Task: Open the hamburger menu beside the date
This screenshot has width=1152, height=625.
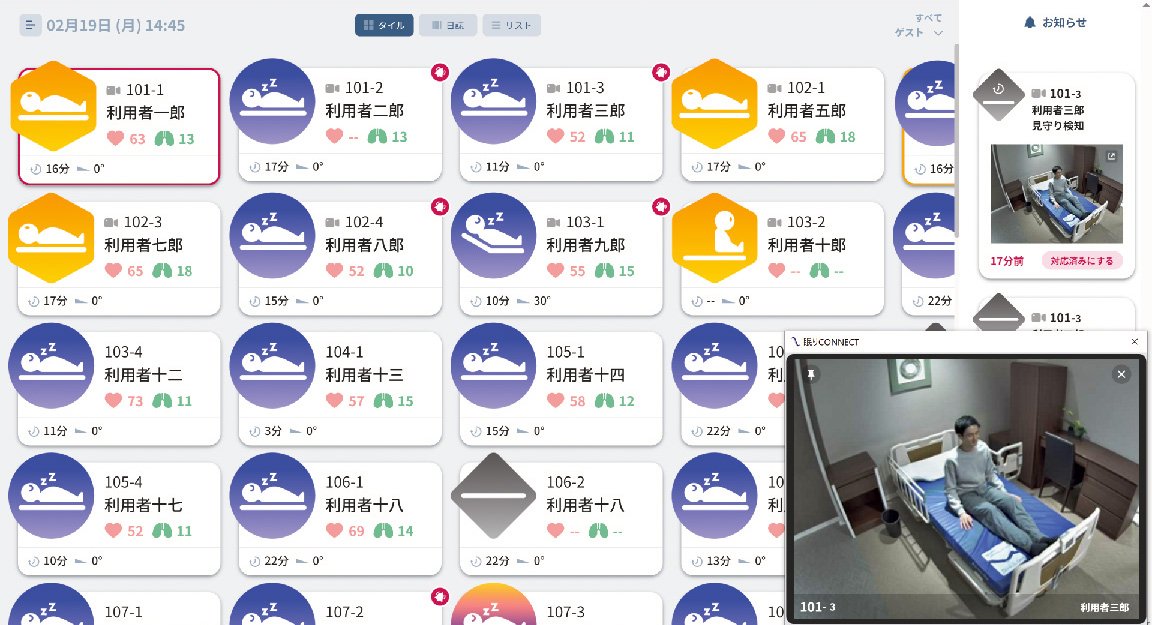Action: pos(30,25)
